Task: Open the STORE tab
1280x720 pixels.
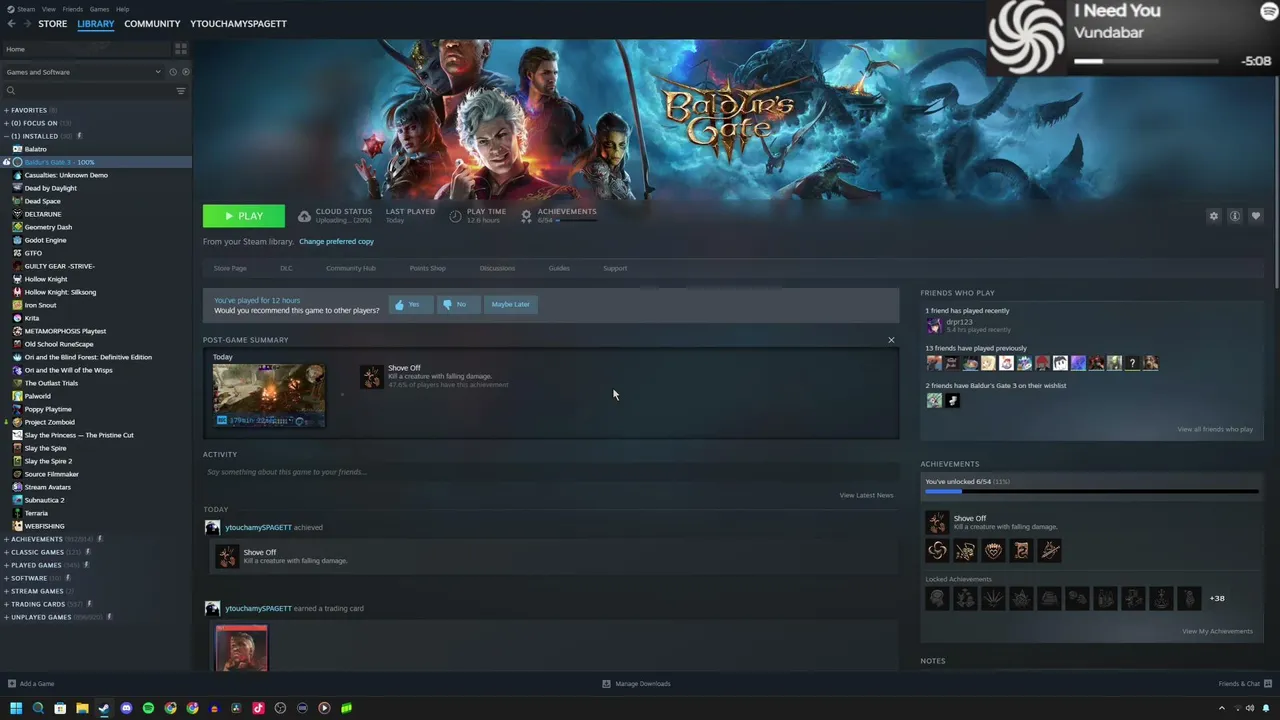Action: (x=53, y=24)
